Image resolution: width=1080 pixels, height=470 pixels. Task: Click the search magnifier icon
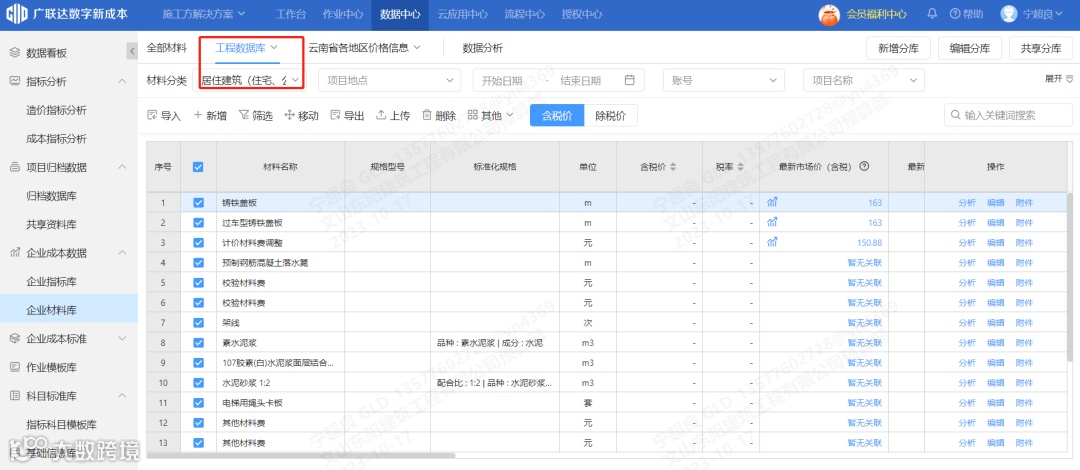pyautogui.click(x=956, y=116)
